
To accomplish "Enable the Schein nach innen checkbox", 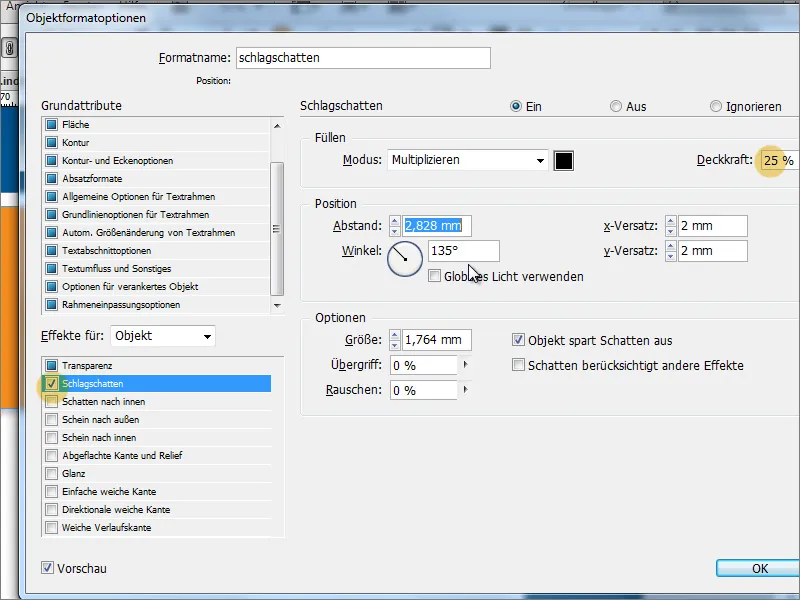I will [x=52, y=438].
